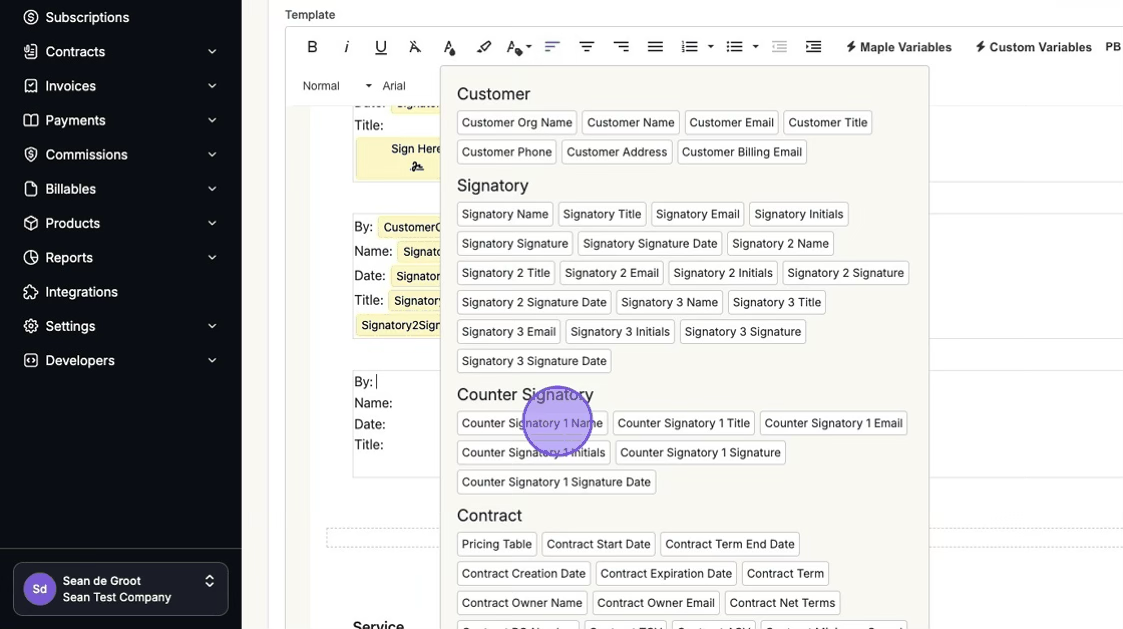Viewport: 1123px width, 629px height.
Task: Insert the Counter Signatory 1 Title variable
Action: (x=683, y=423)
